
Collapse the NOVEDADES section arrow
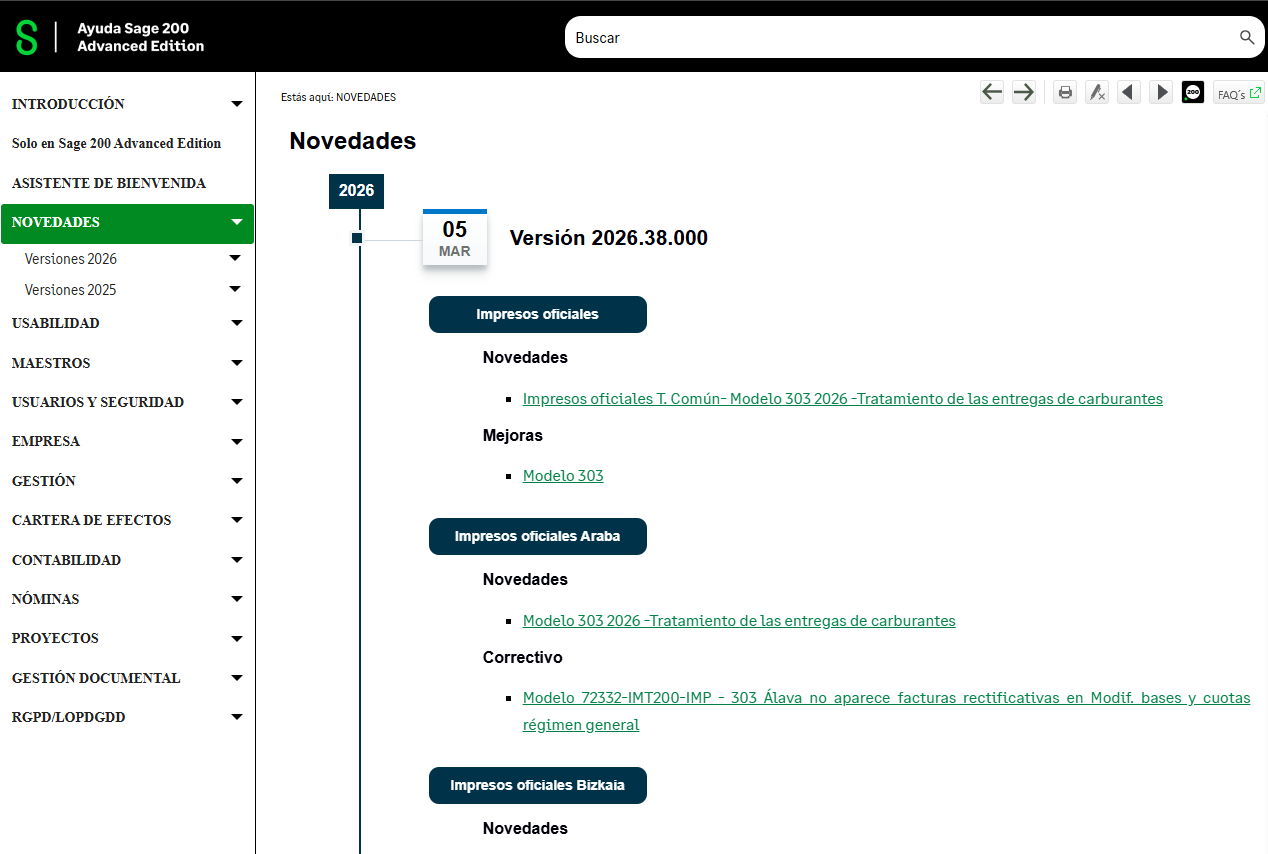coord(237,222)
